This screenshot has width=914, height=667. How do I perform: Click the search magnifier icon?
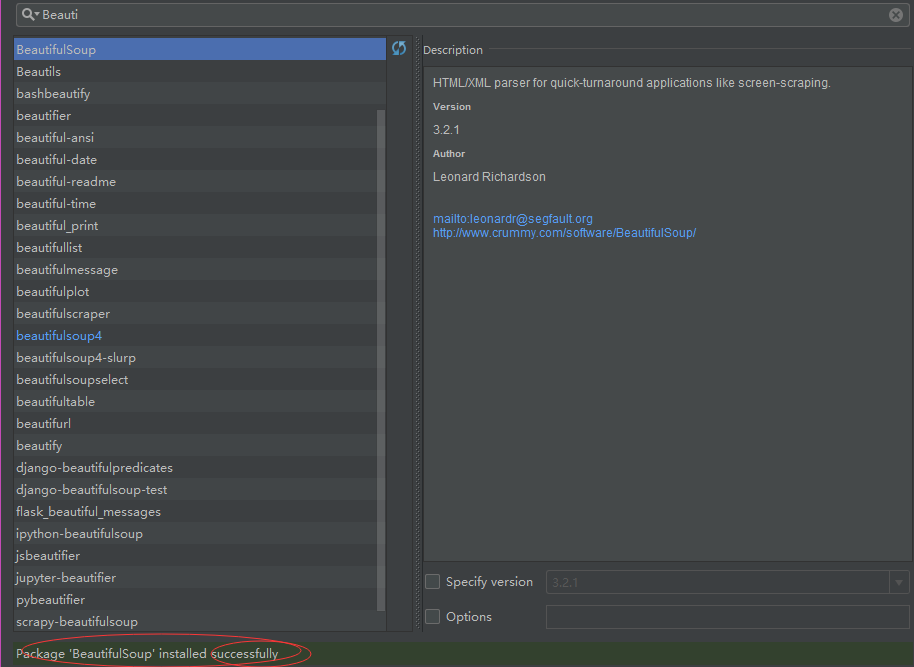point(30,15)
